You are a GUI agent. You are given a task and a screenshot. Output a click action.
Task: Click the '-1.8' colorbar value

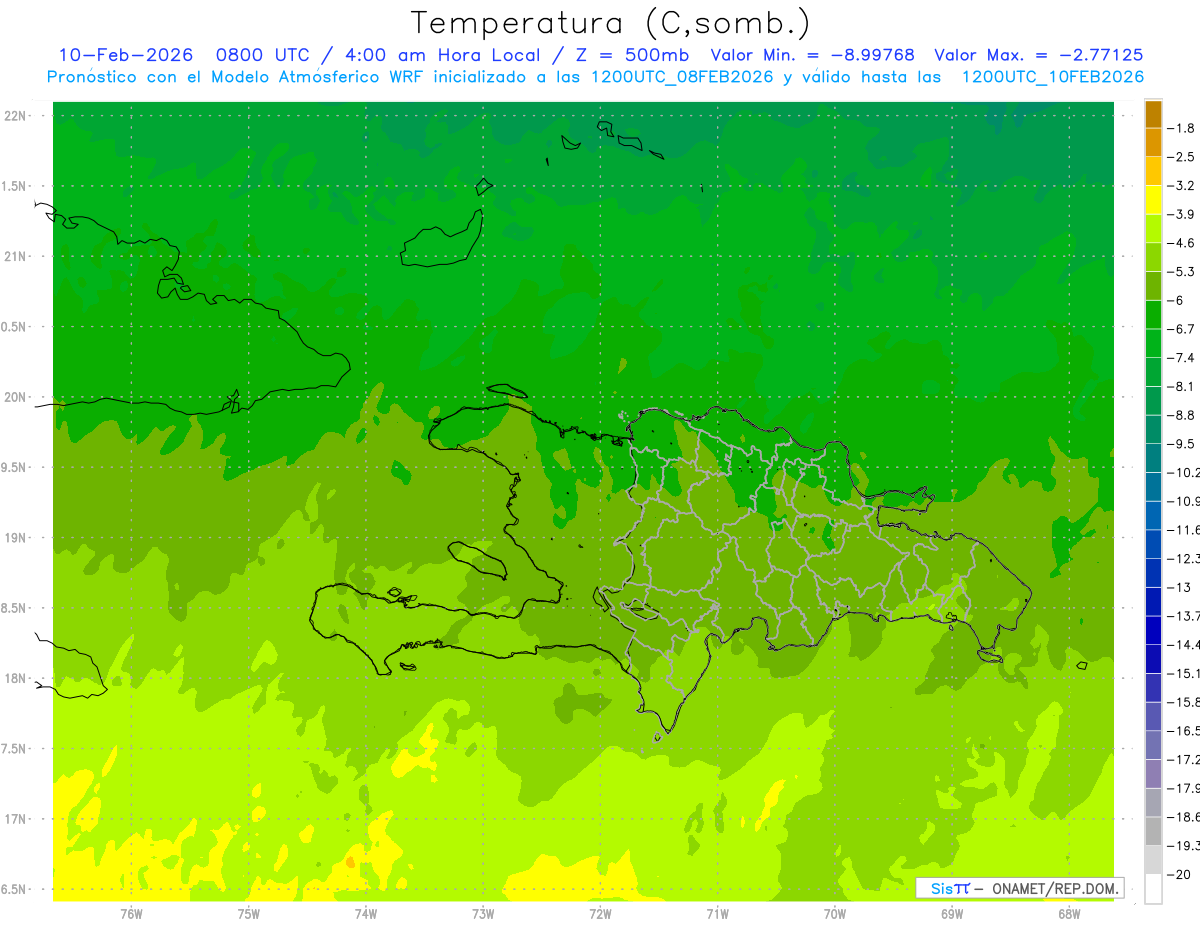[1182, 128]
